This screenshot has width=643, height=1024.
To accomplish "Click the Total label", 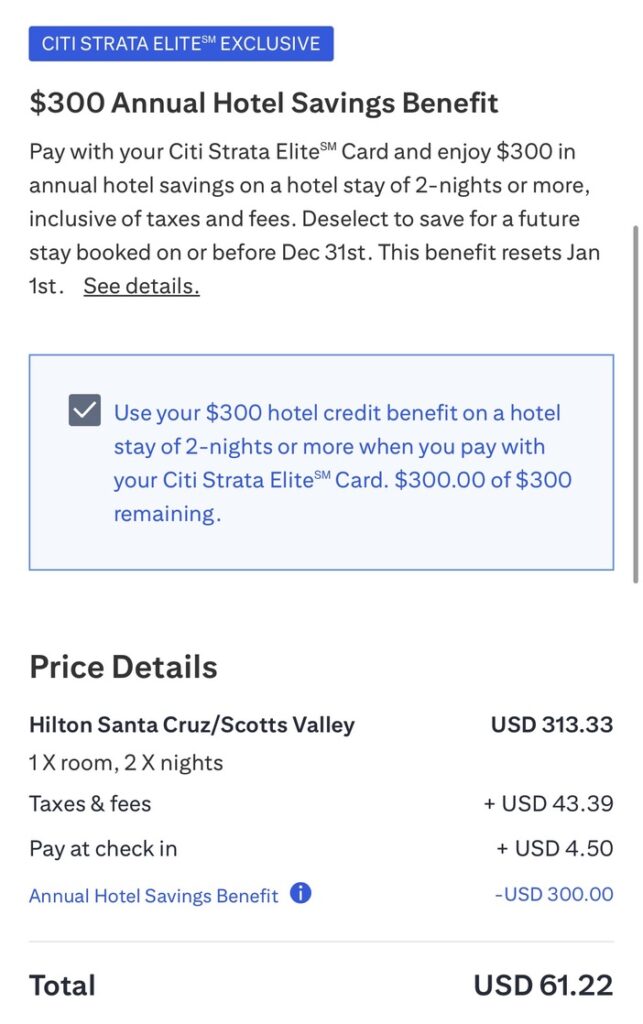I will 62,985.
